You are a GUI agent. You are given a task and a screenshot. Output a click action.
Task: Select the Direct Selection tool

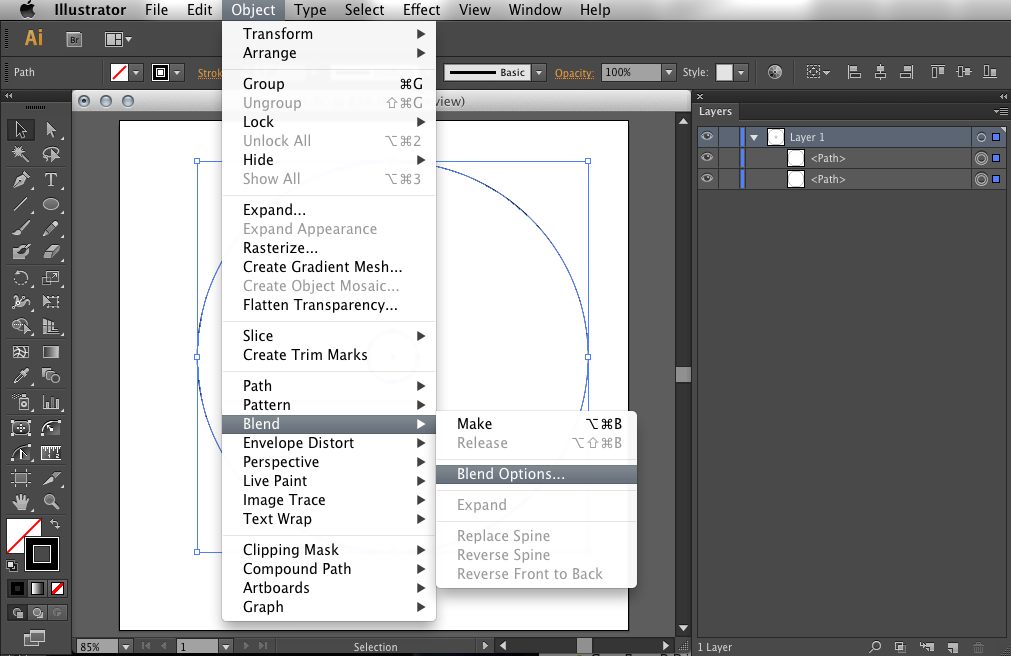click(51, 130)
